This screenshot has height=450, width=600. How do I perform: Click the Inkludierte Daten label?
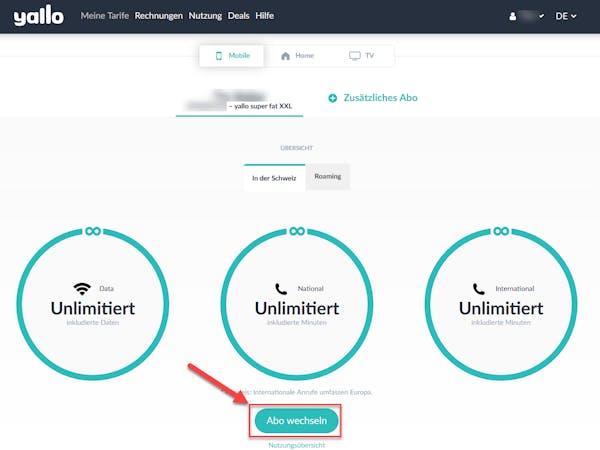click(93, 323)
